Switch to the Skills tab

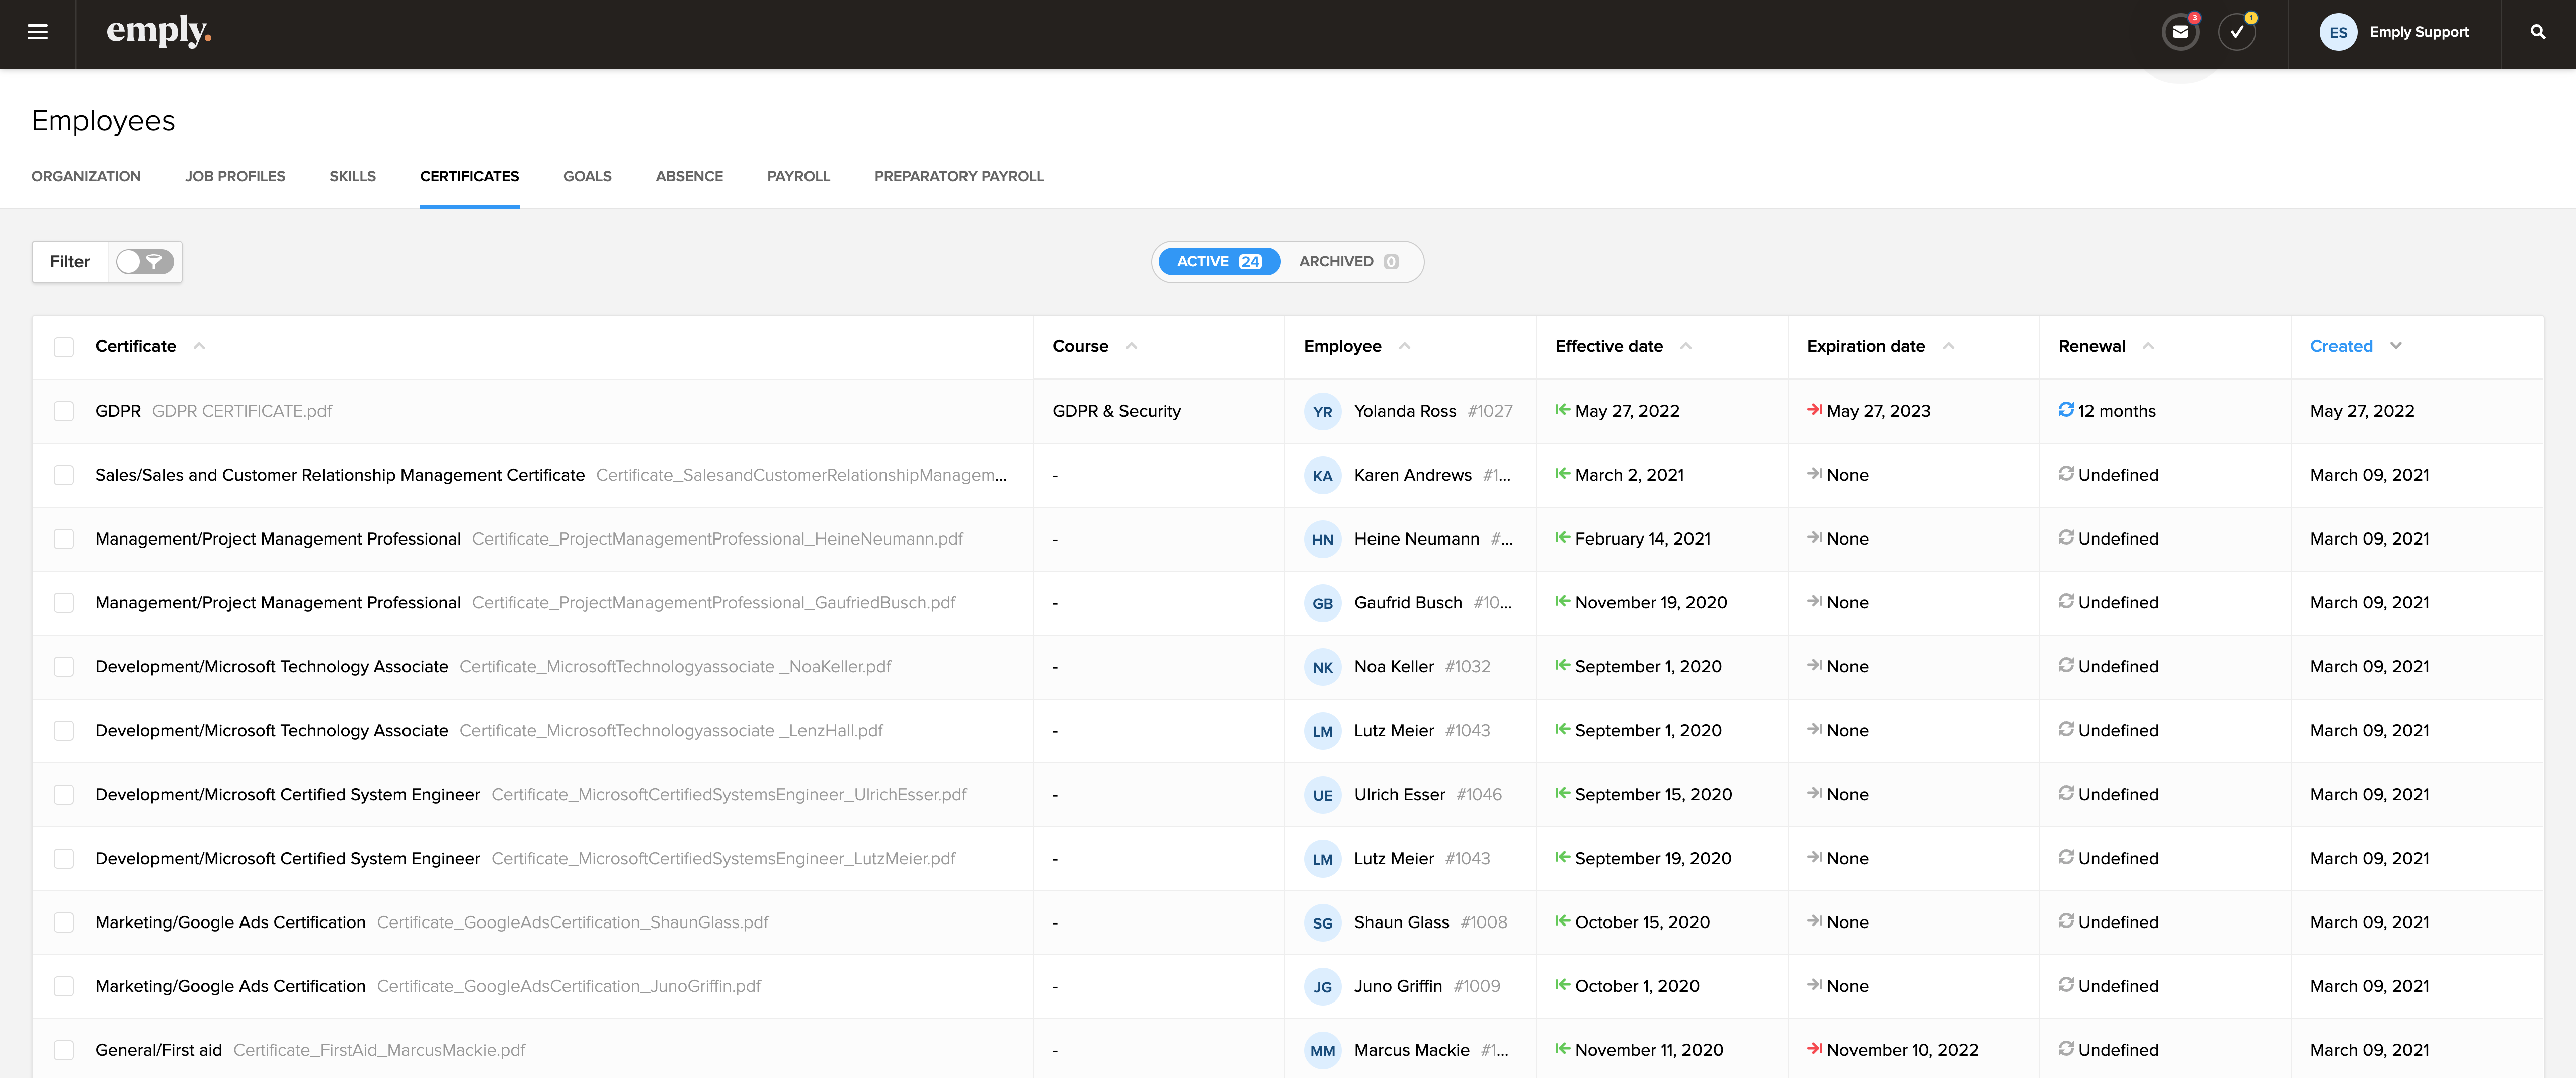pyautogui.click(x=352, y=176)
